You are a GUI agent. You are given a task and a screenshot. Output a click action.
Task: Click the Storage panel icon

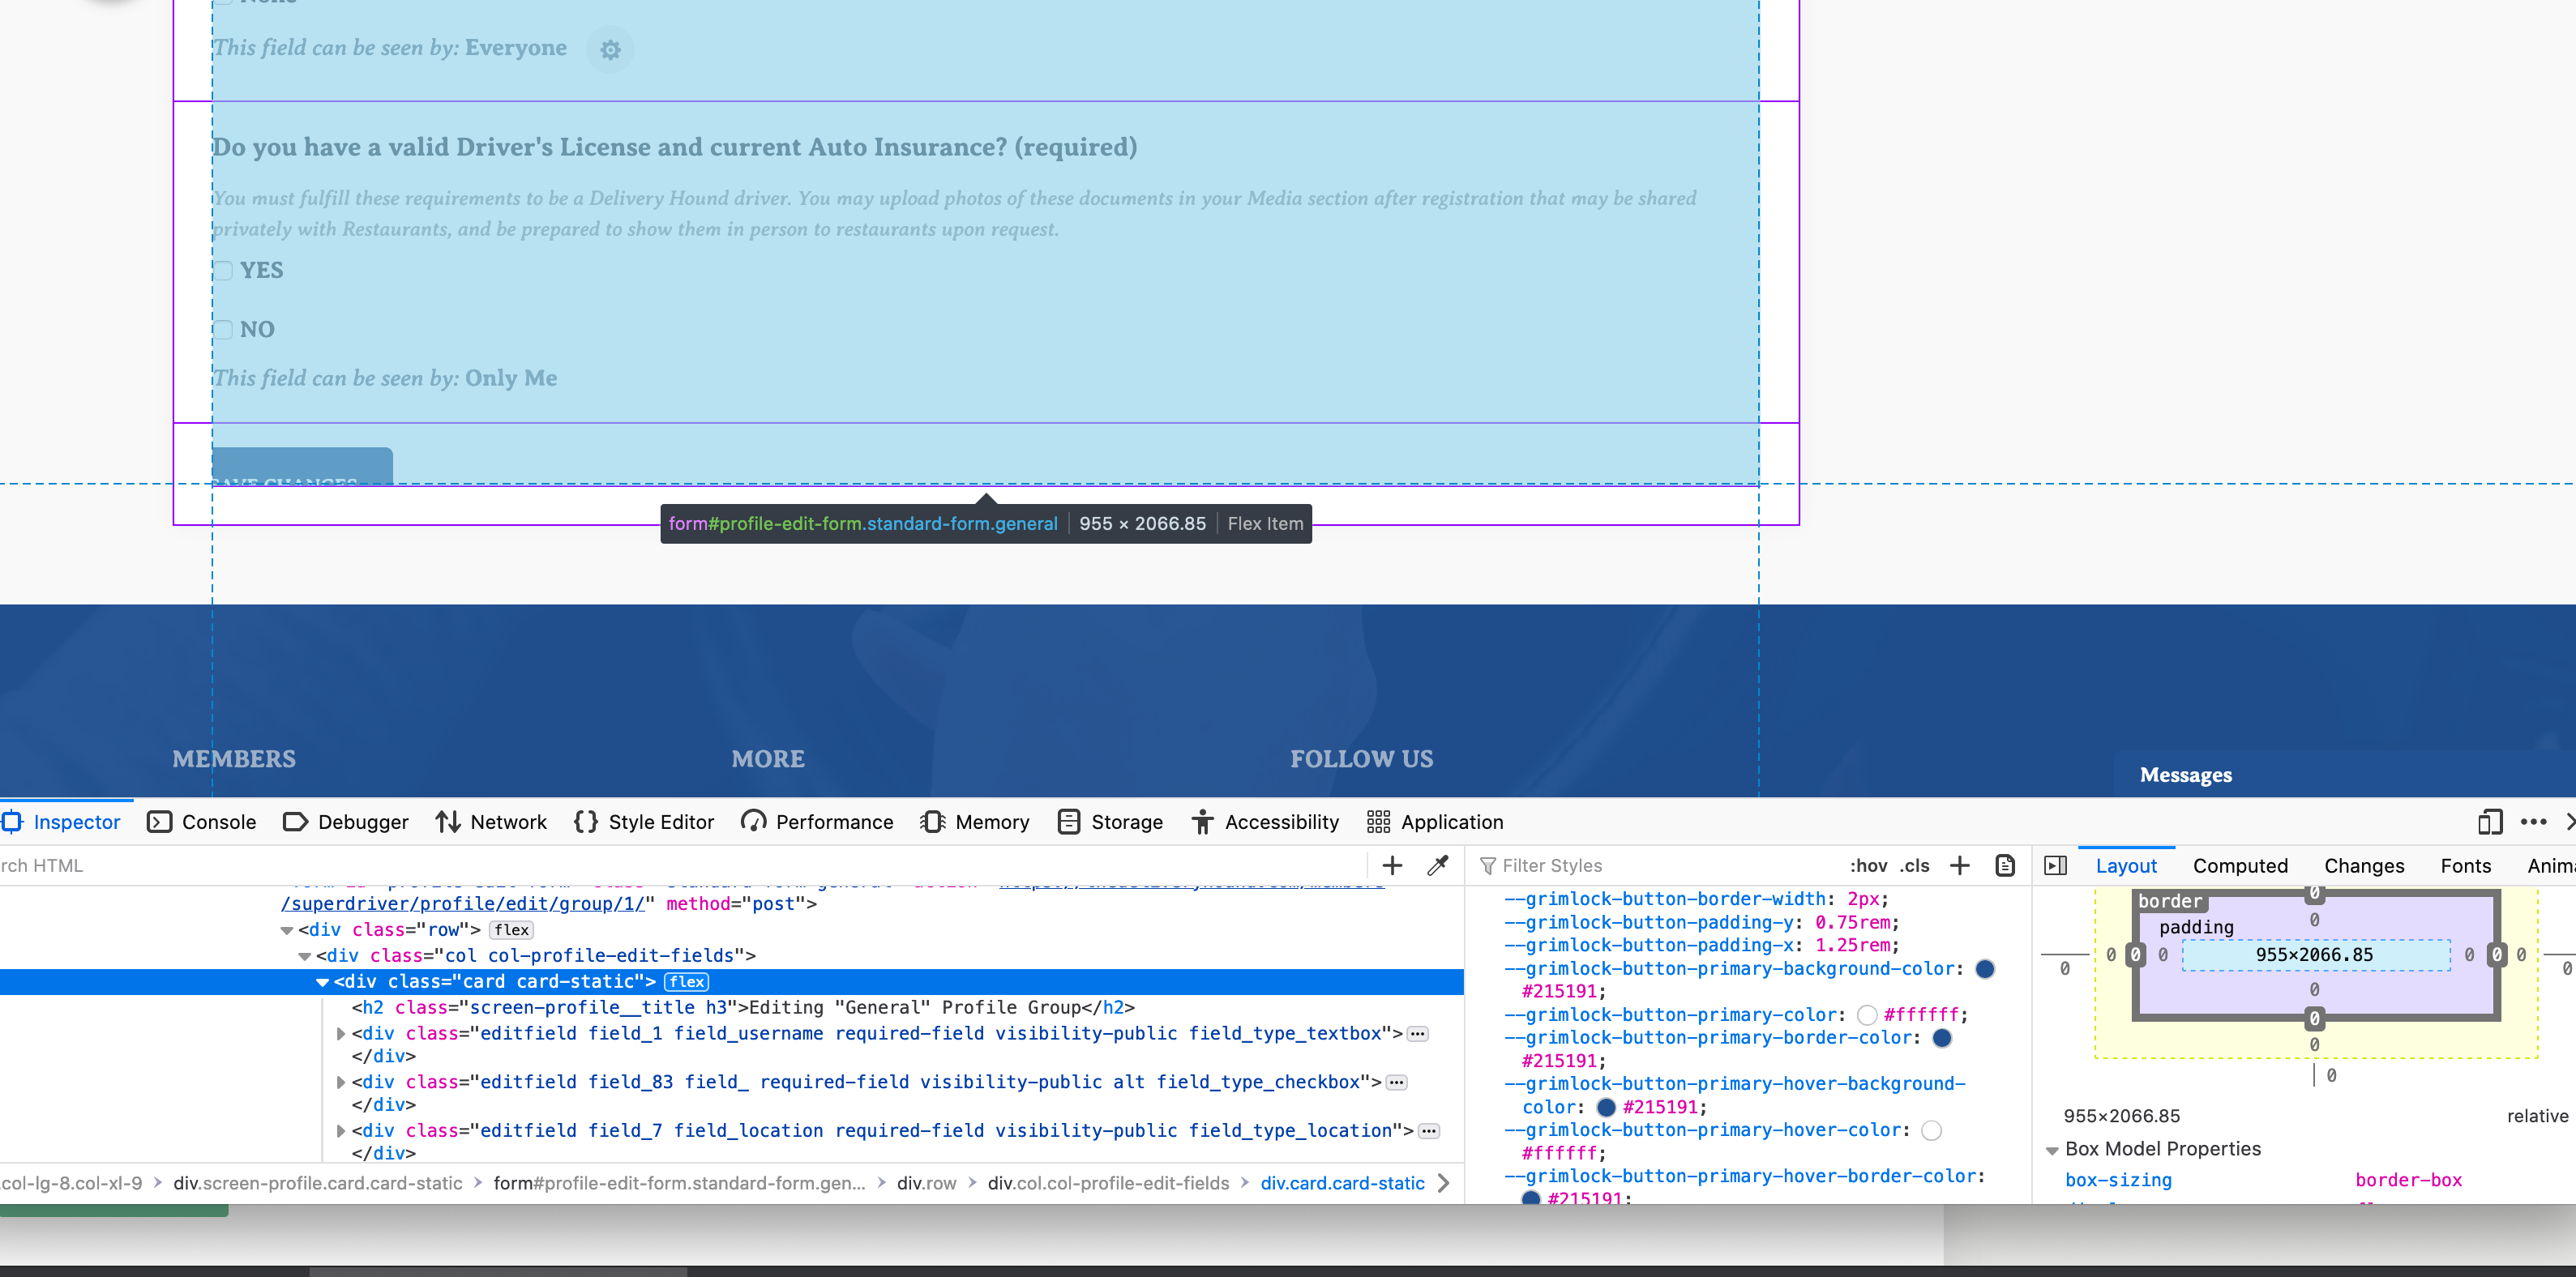click(x=1068, y=821)
